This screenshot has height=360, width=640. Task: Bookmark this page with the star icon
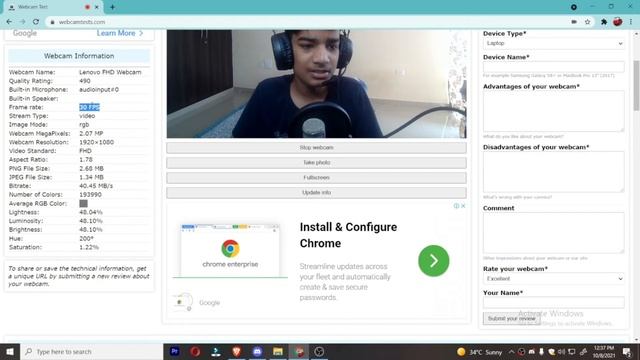point(587,22)
